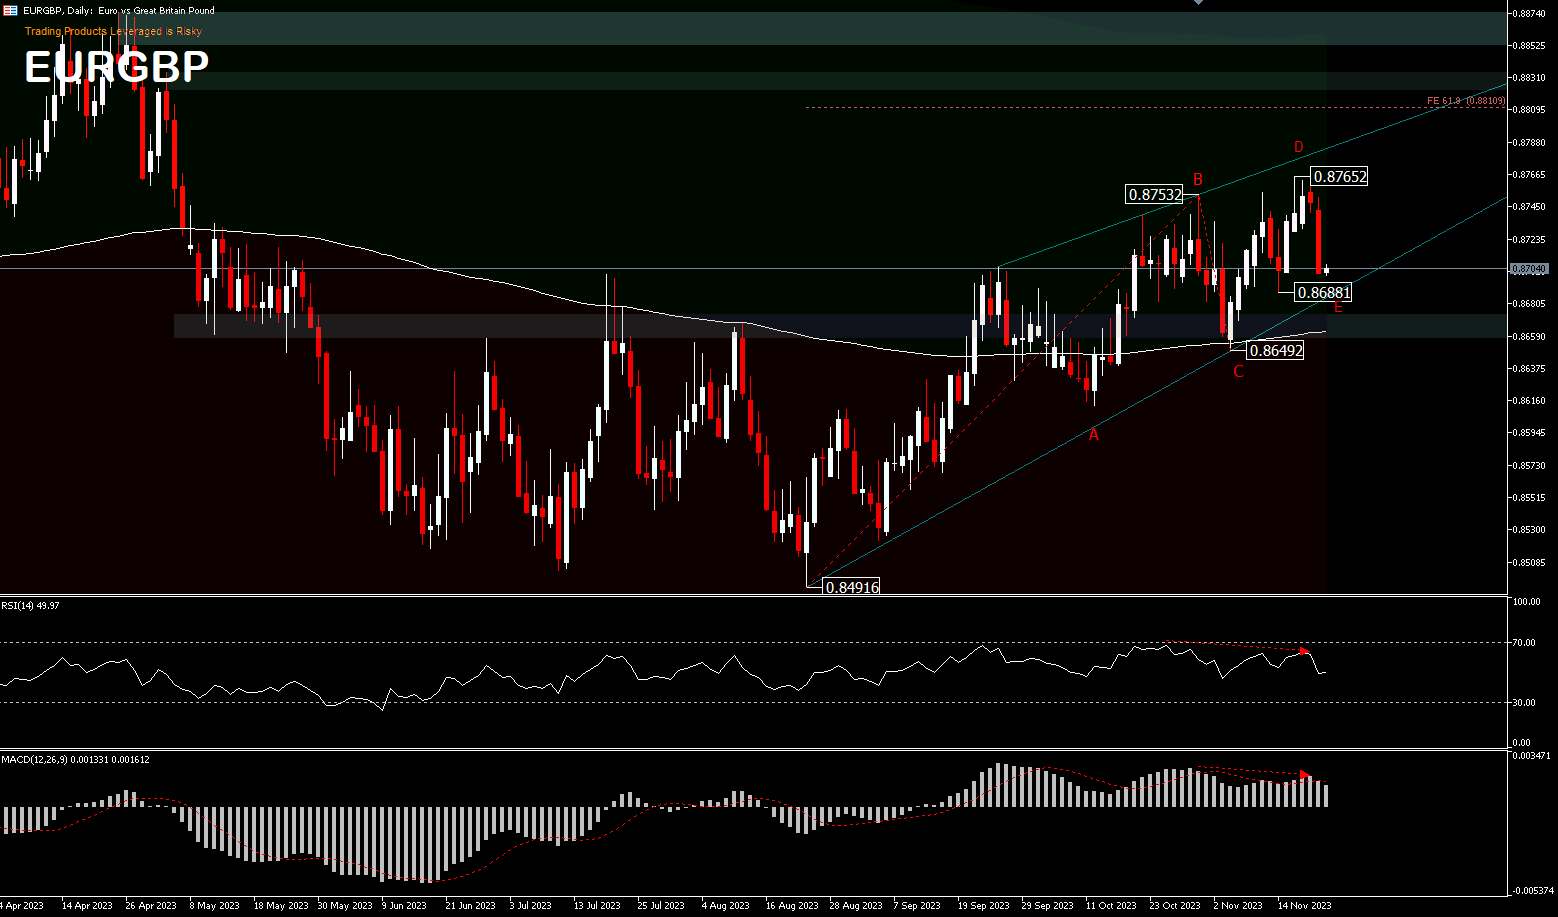This screenshot has height=917, width=1558.
Task: Click the red arrowhead on the RSI divergence line
Action: tap(1303, 651)
